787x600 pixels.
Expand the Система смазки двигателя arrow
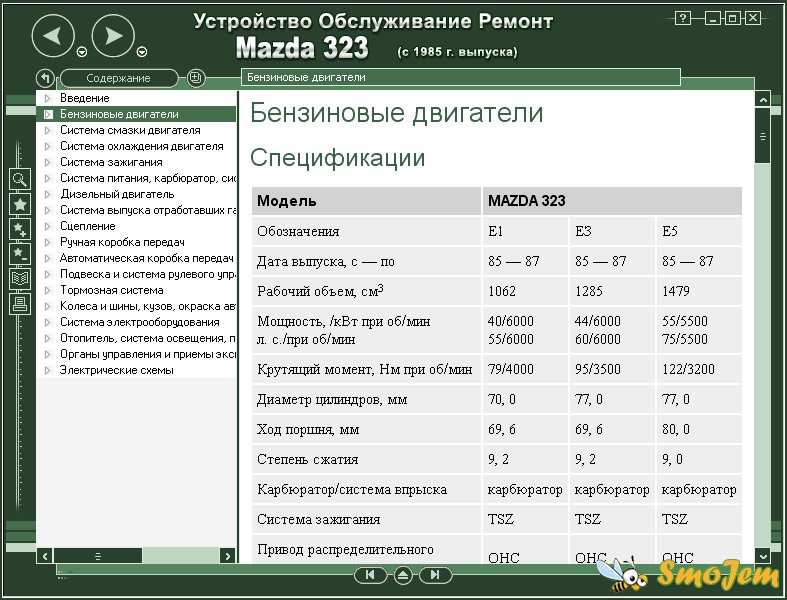click(48, 131)
